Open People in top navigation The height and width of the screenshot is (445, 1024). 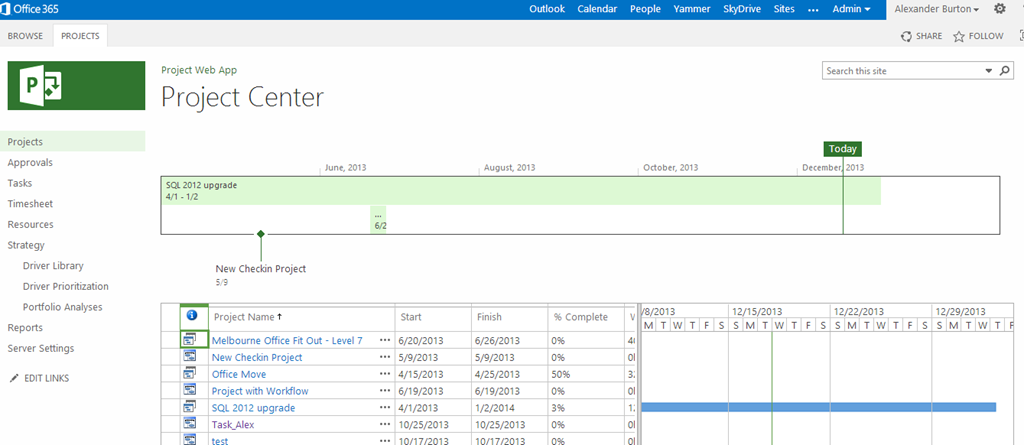pyautogui.click(x=645, y=9)
